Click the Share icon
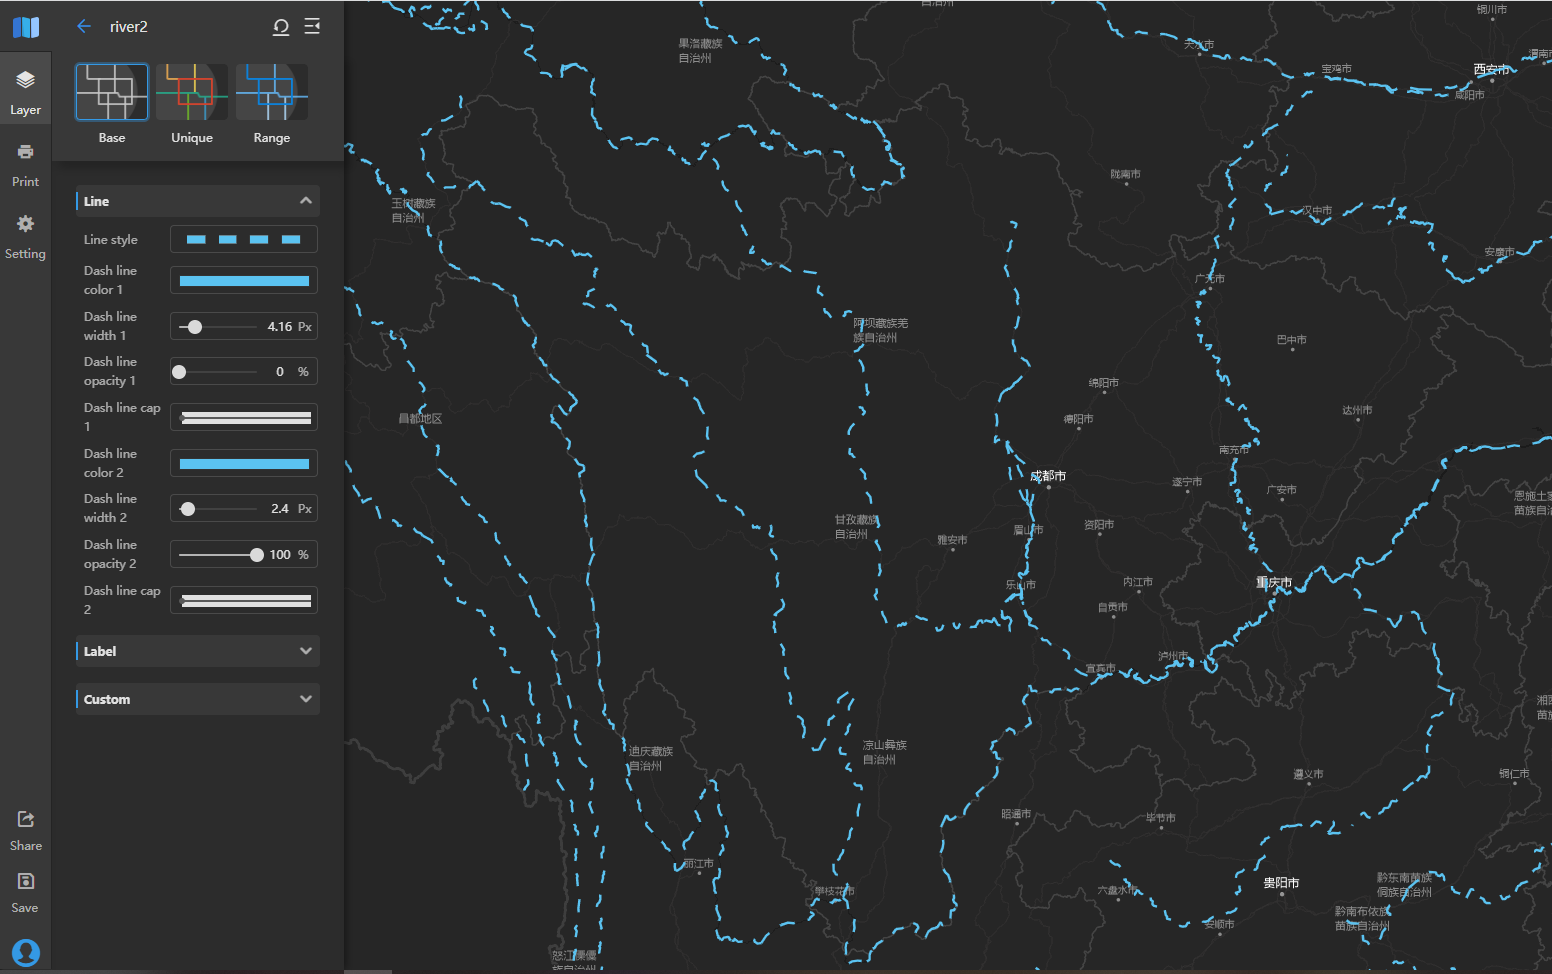The height and width of the screenshot is (974, 1552). pos(26,829)
